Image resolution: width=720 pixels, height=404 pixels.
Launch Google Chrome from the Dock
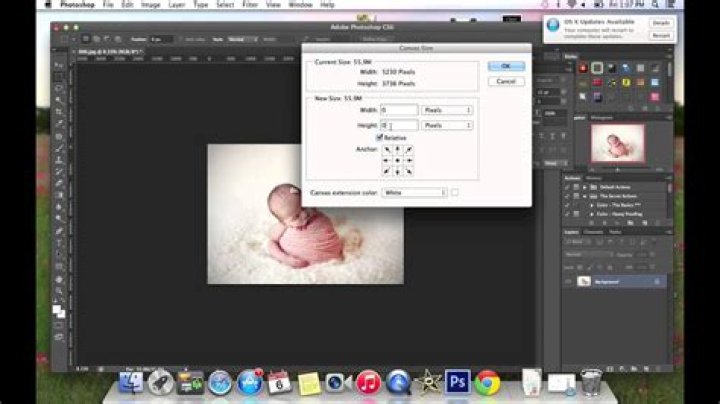pyautogui.click(x=487, y=381)
